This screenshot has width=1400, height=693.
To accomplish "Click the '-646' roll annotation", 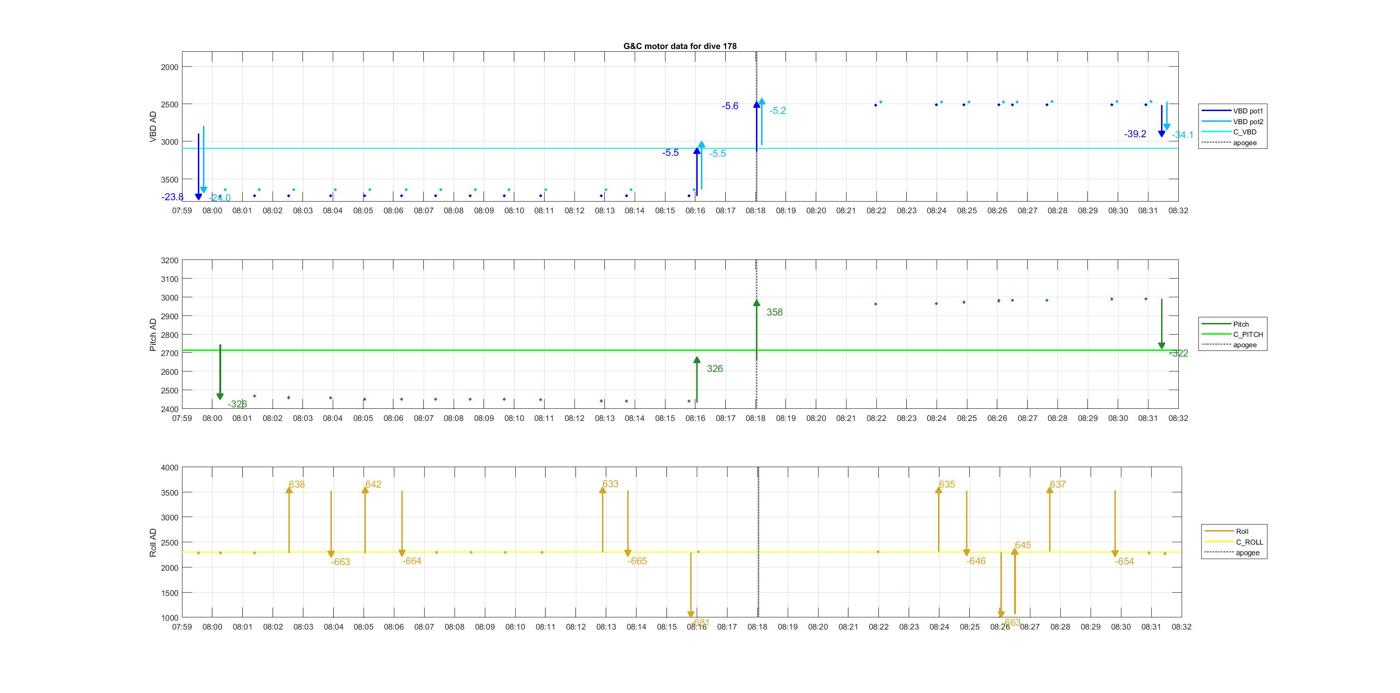I will 976,561.
